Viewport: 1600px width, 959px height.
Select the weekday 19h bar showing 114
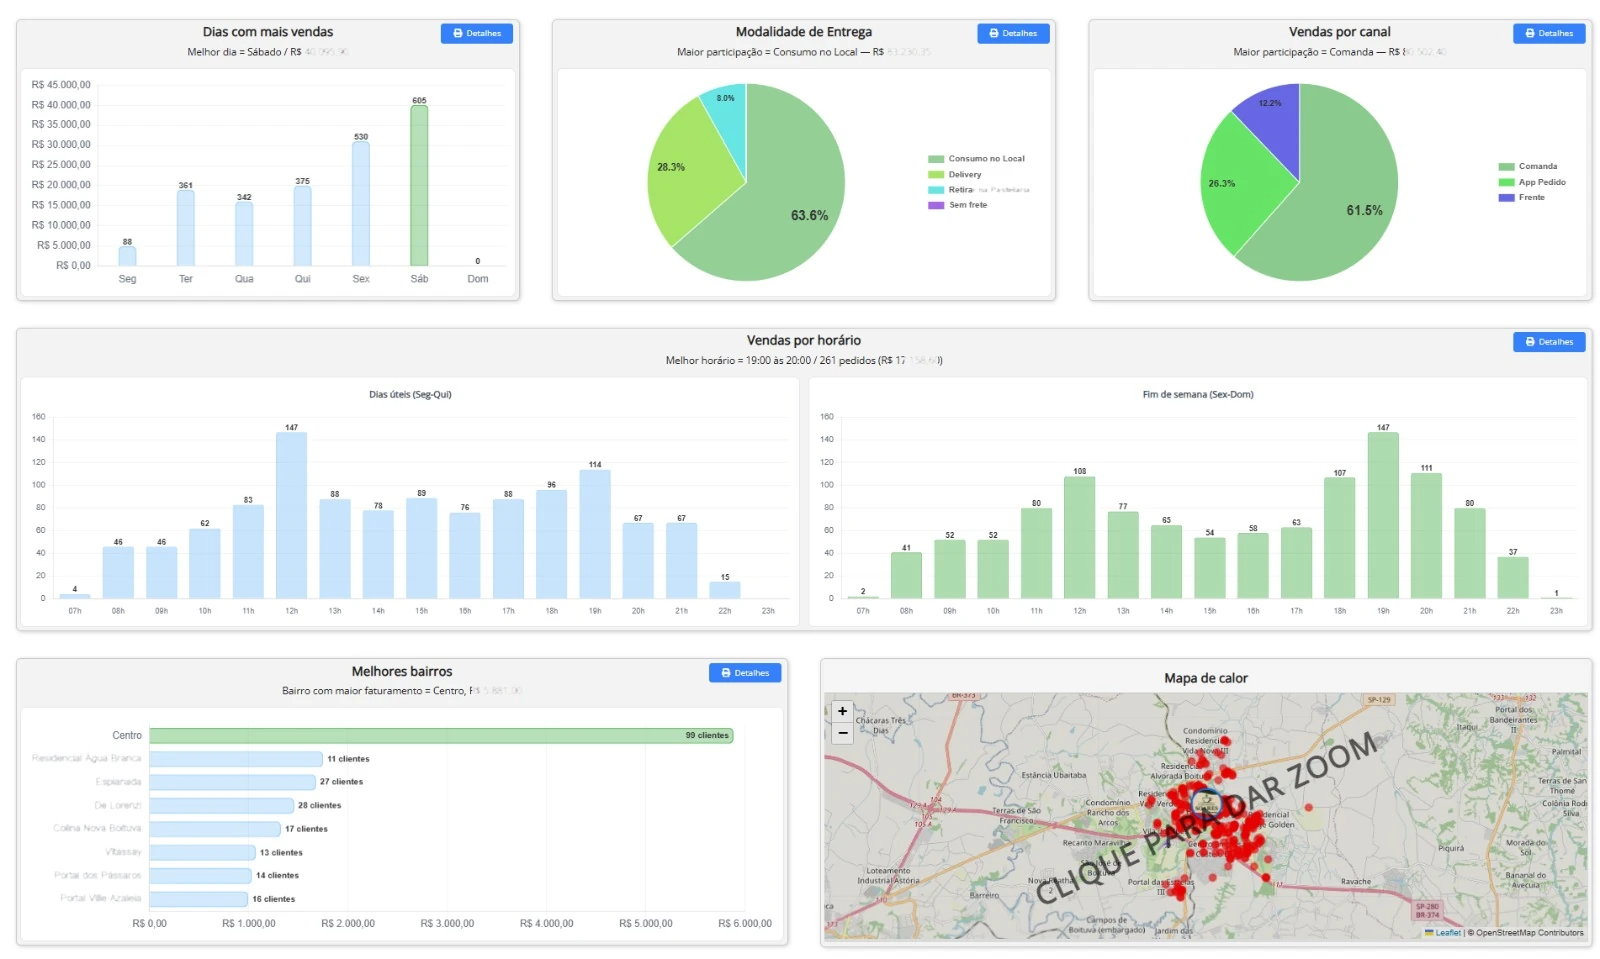tap(595, 534)
